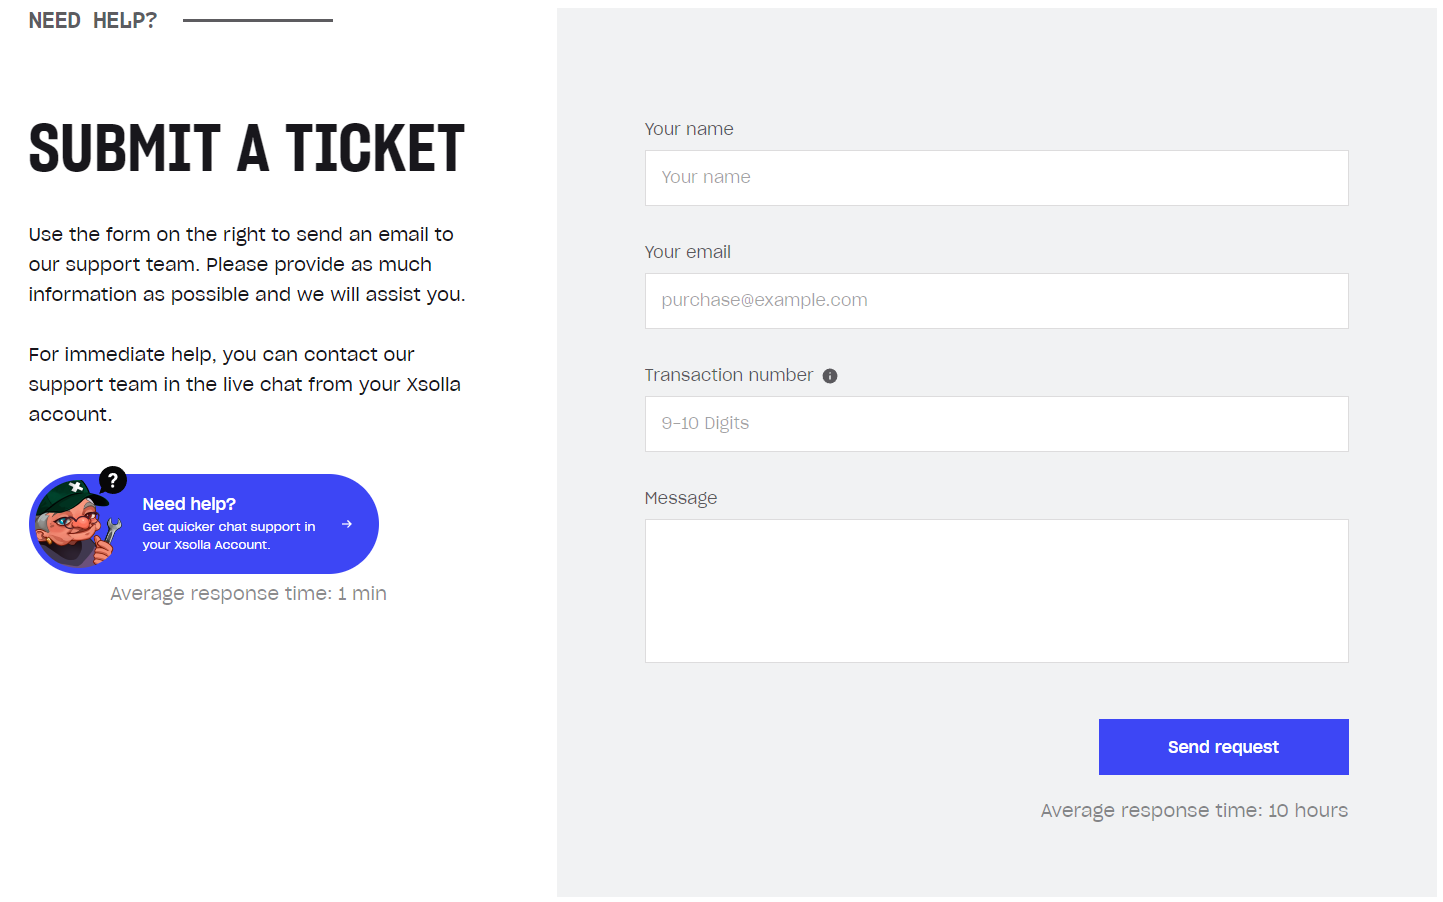Click the transaction number info icon

[829, 376]
